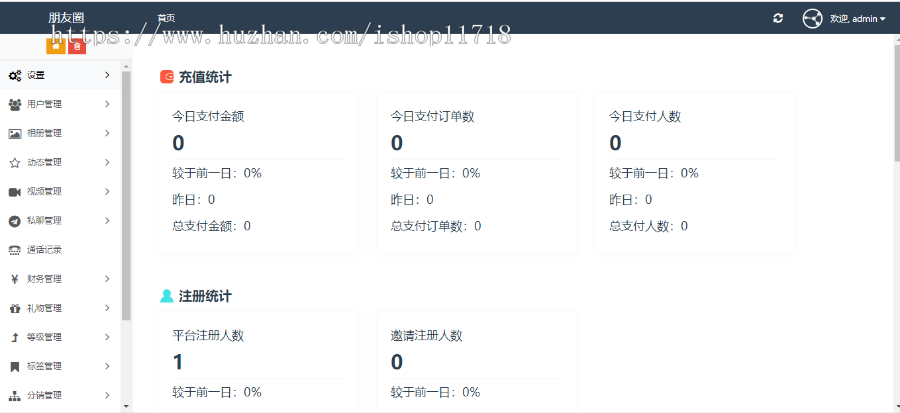Click the cyan user icon by 注册统计
900x413 pixels.
pos(166,296)
